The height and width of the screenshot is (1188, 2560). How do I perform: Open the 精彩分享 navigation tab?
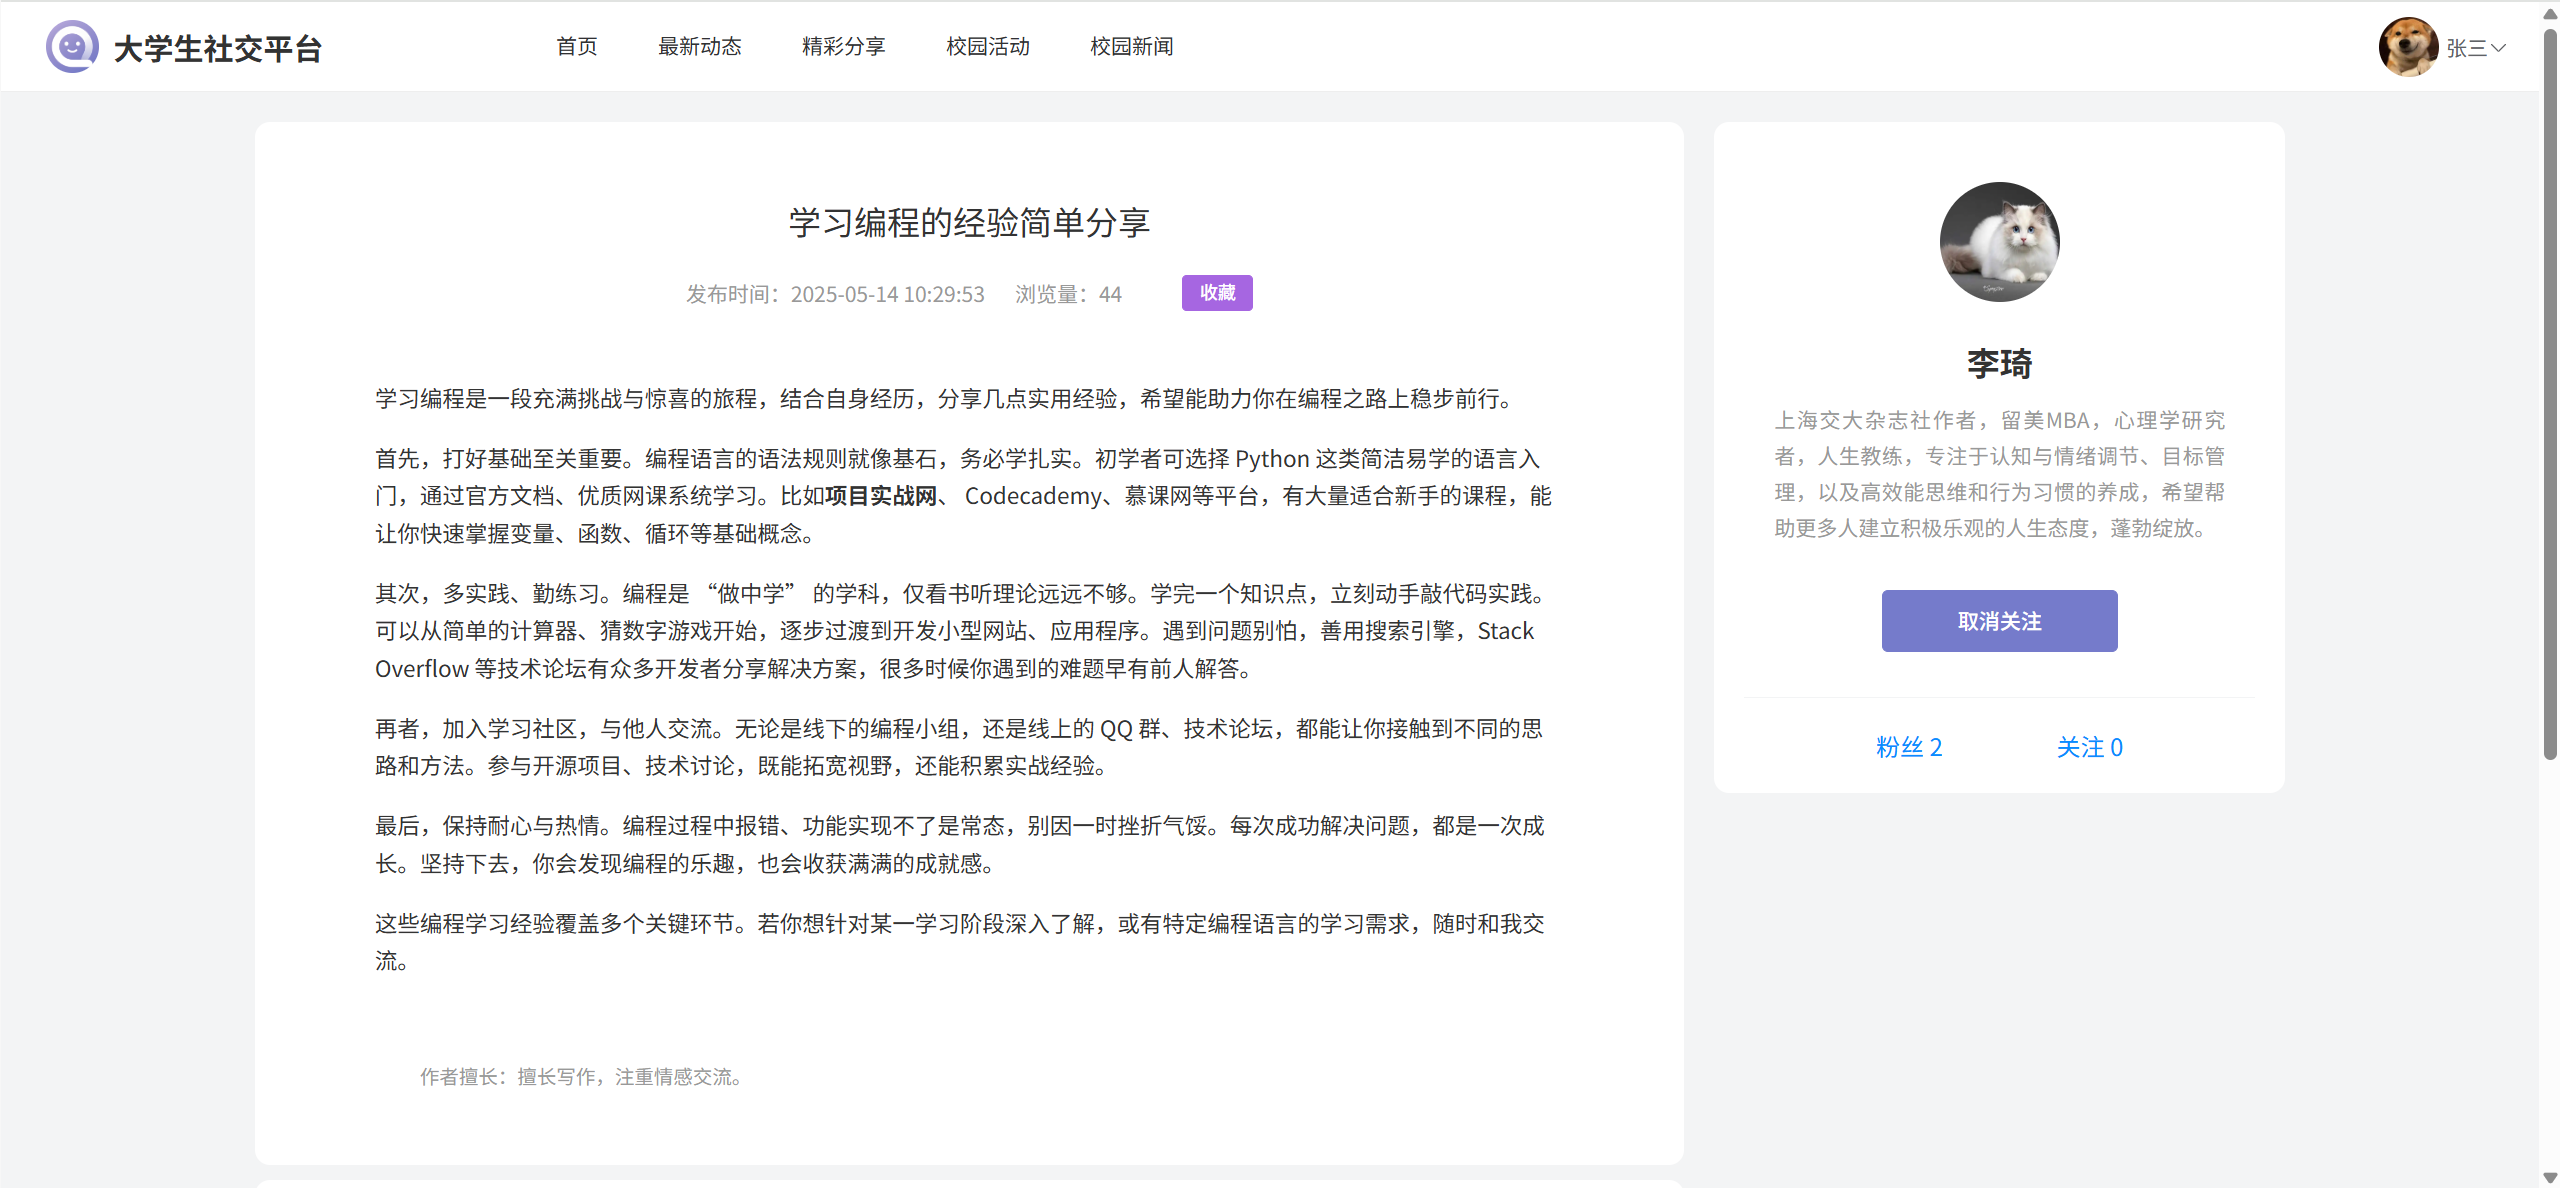(x=843, y=47)
